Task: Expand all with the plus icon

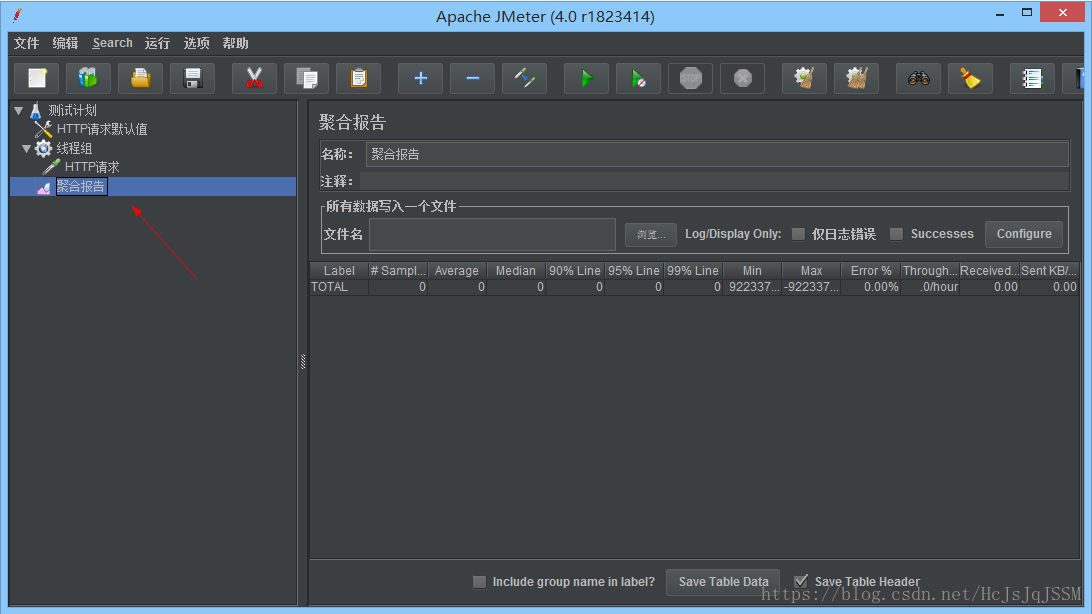Action: coord(420,78)
